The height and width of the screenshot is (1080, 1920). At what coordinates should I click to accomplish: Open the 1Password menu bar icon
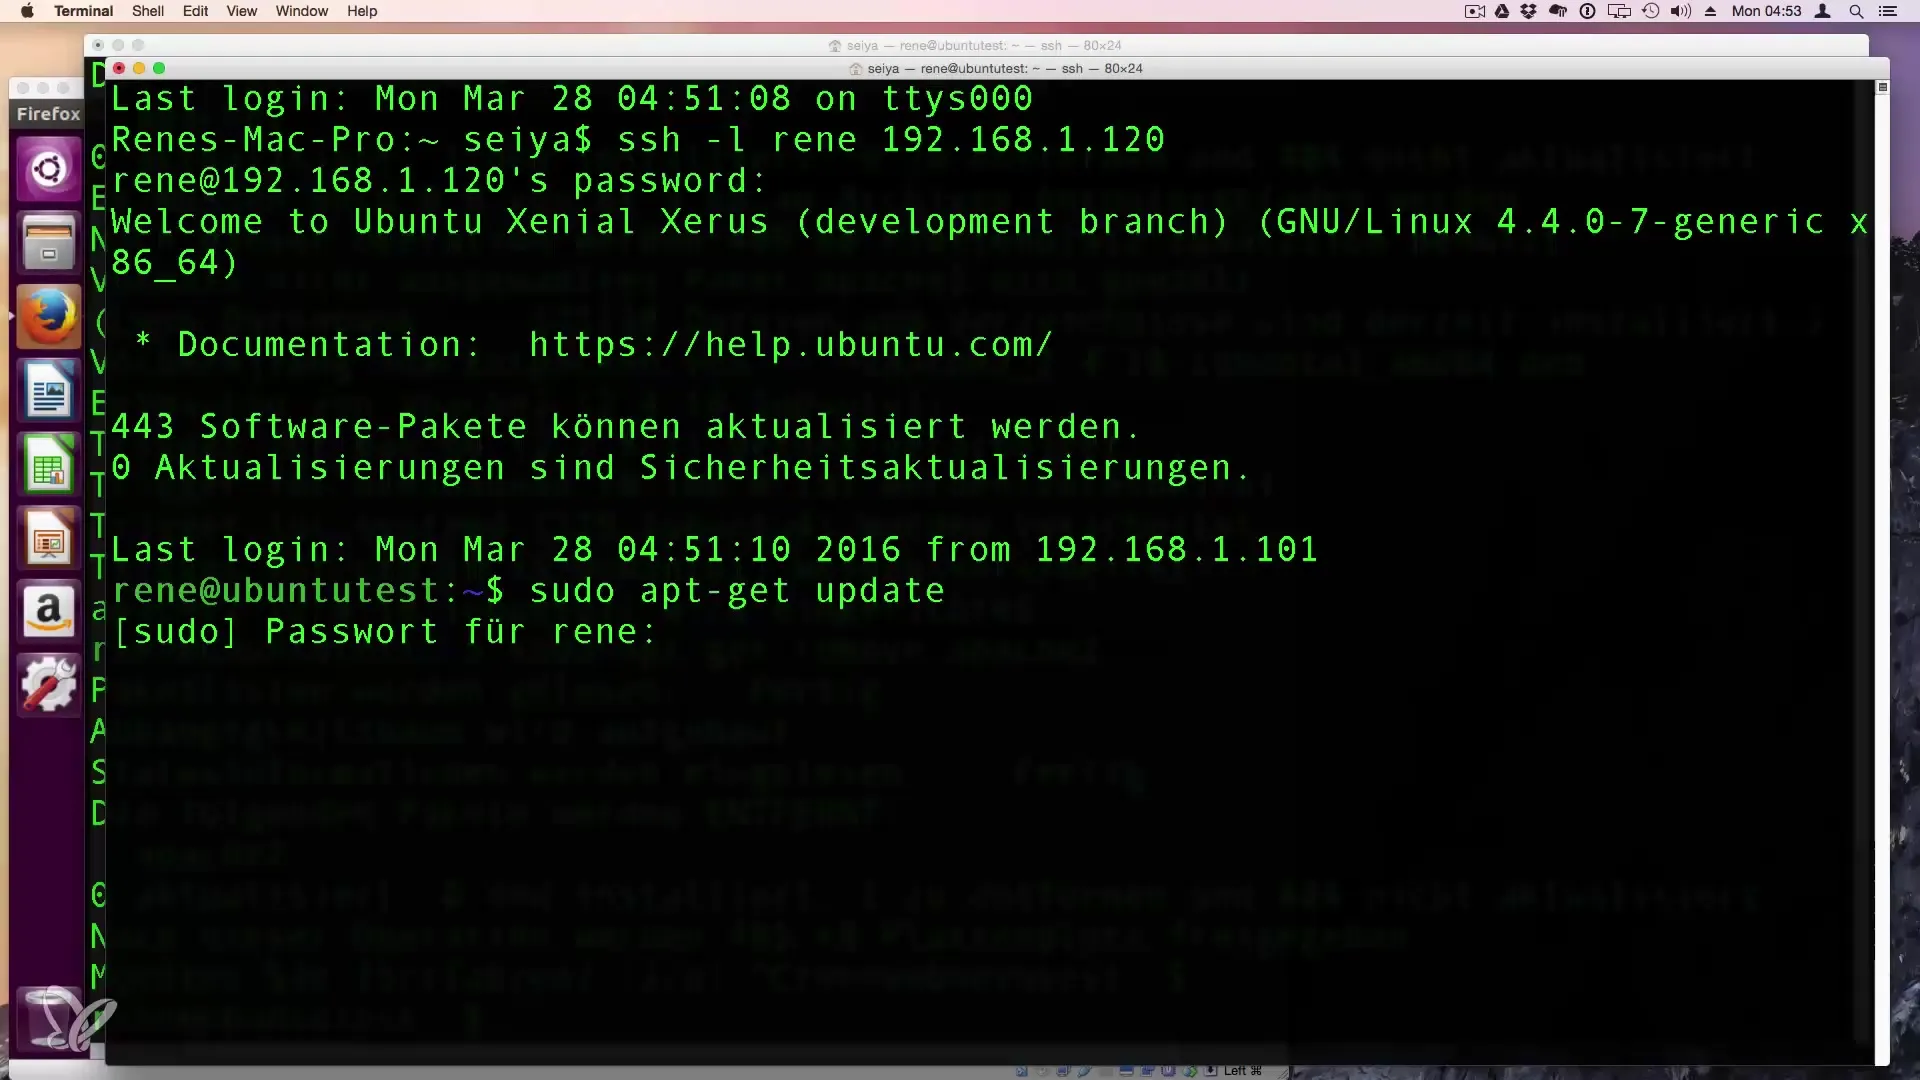(1587, 11)
